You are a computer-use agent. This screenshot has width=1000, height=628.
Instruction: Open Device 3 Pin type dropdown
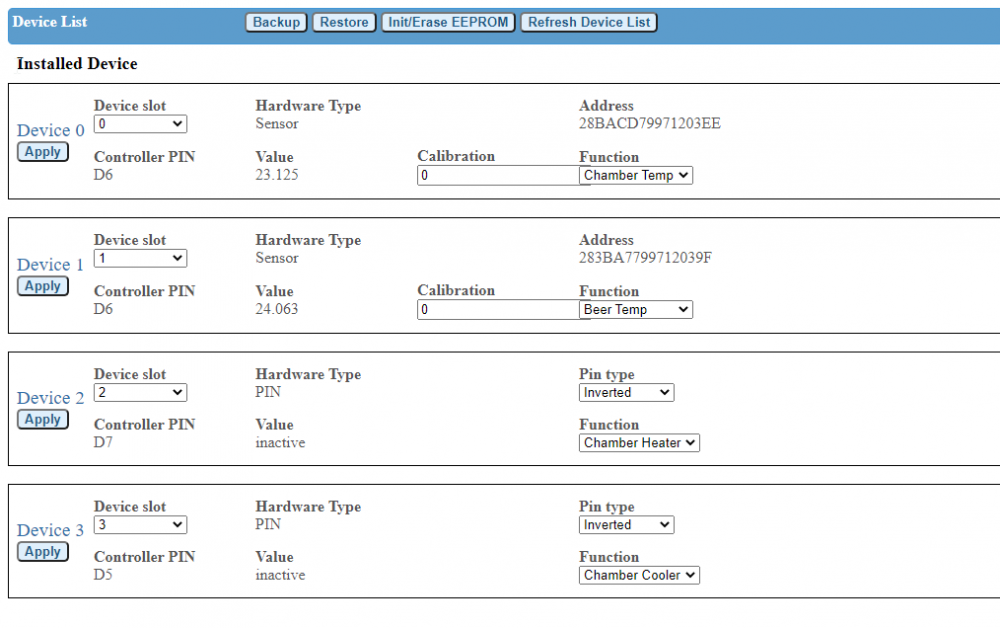(x=627, y=525)
